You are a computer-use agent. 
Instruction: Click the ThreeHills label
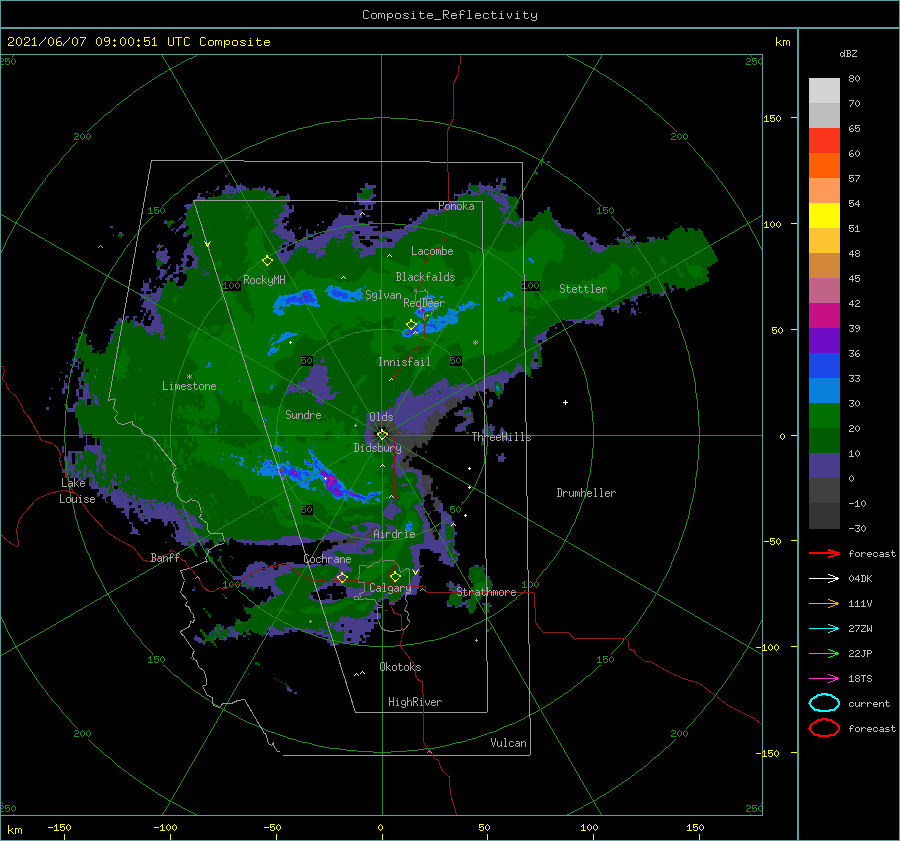tap(502, 437)
